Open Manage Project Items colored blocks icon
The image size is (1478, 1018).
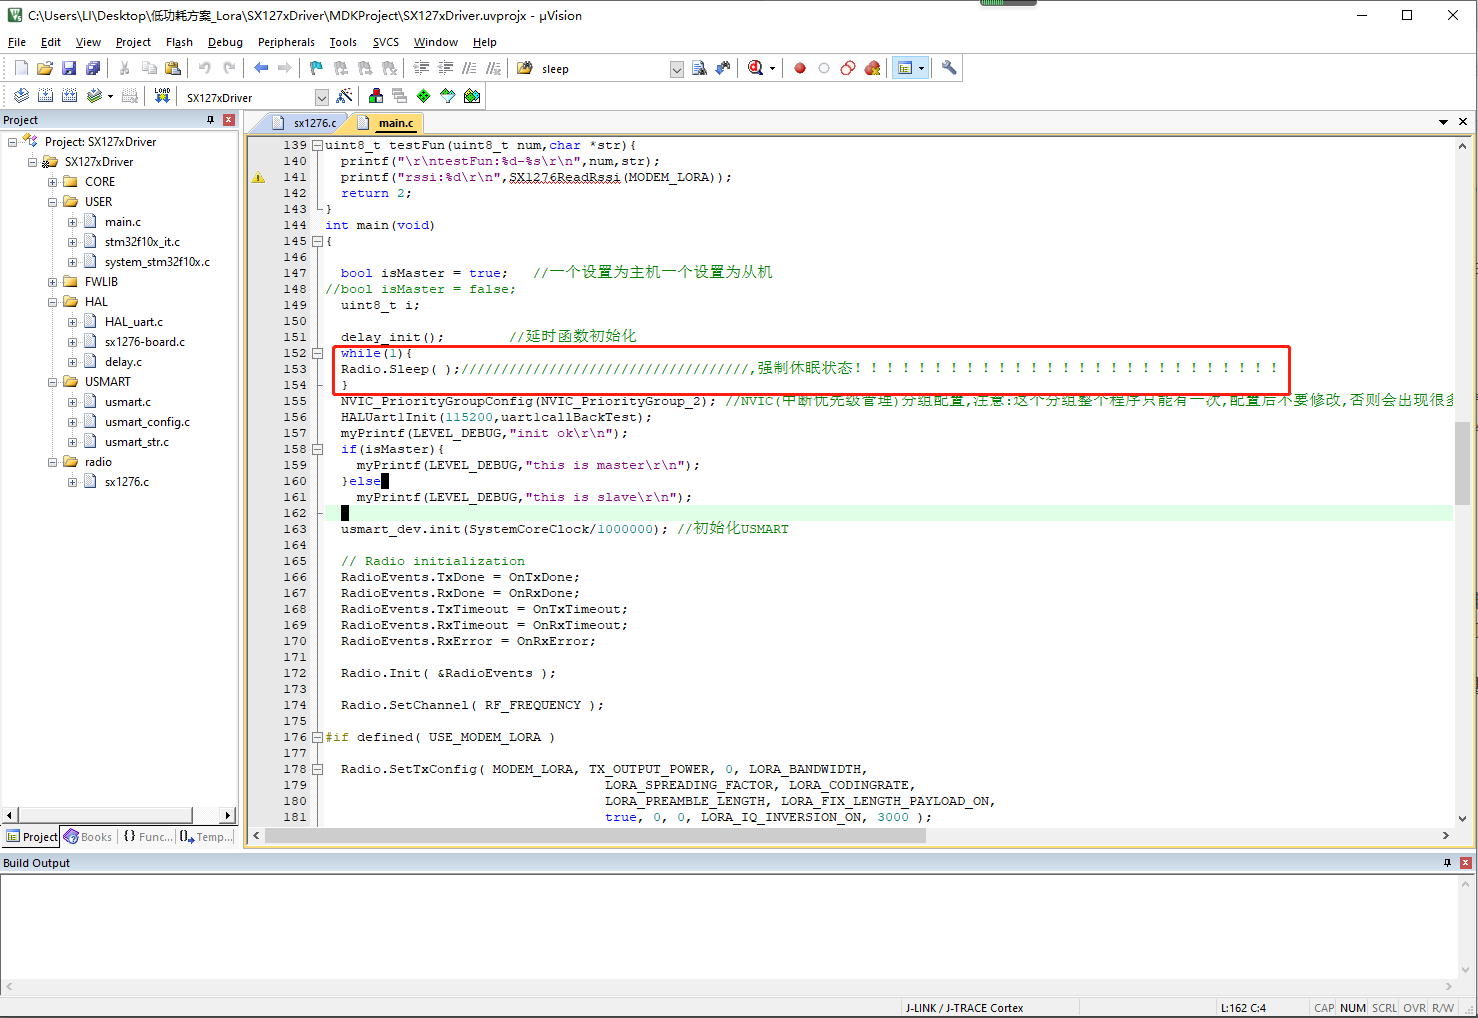pyautogui.click(x=376, y=96)
